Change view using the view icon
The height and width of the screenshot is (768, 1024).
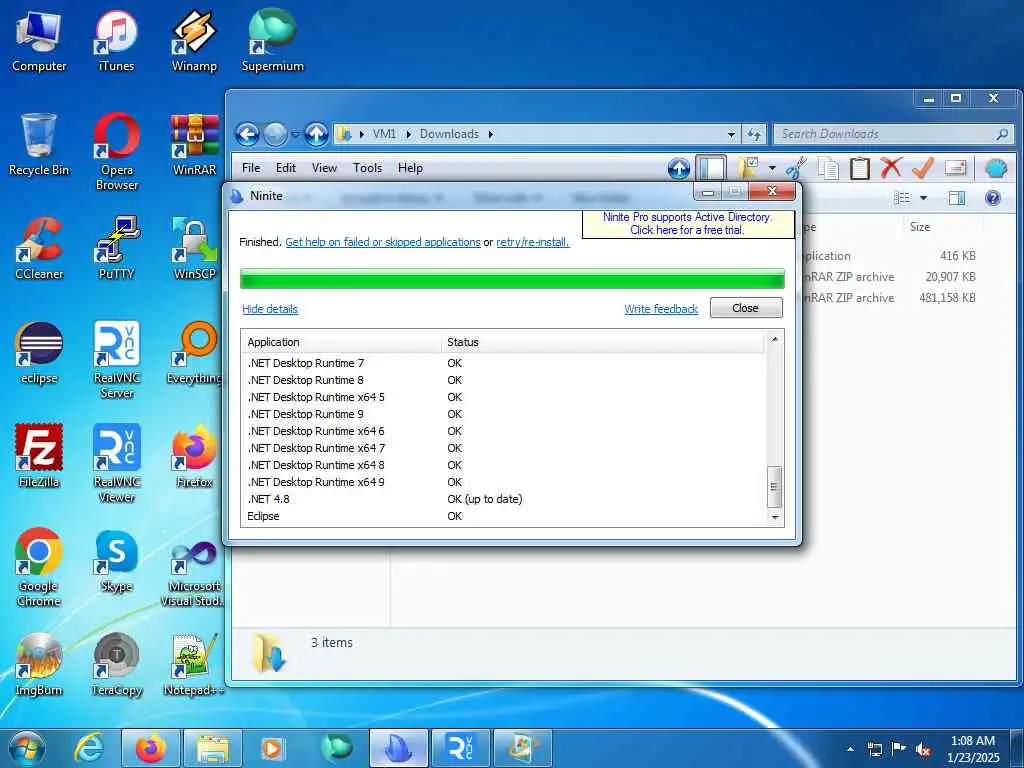coord(902,198)
